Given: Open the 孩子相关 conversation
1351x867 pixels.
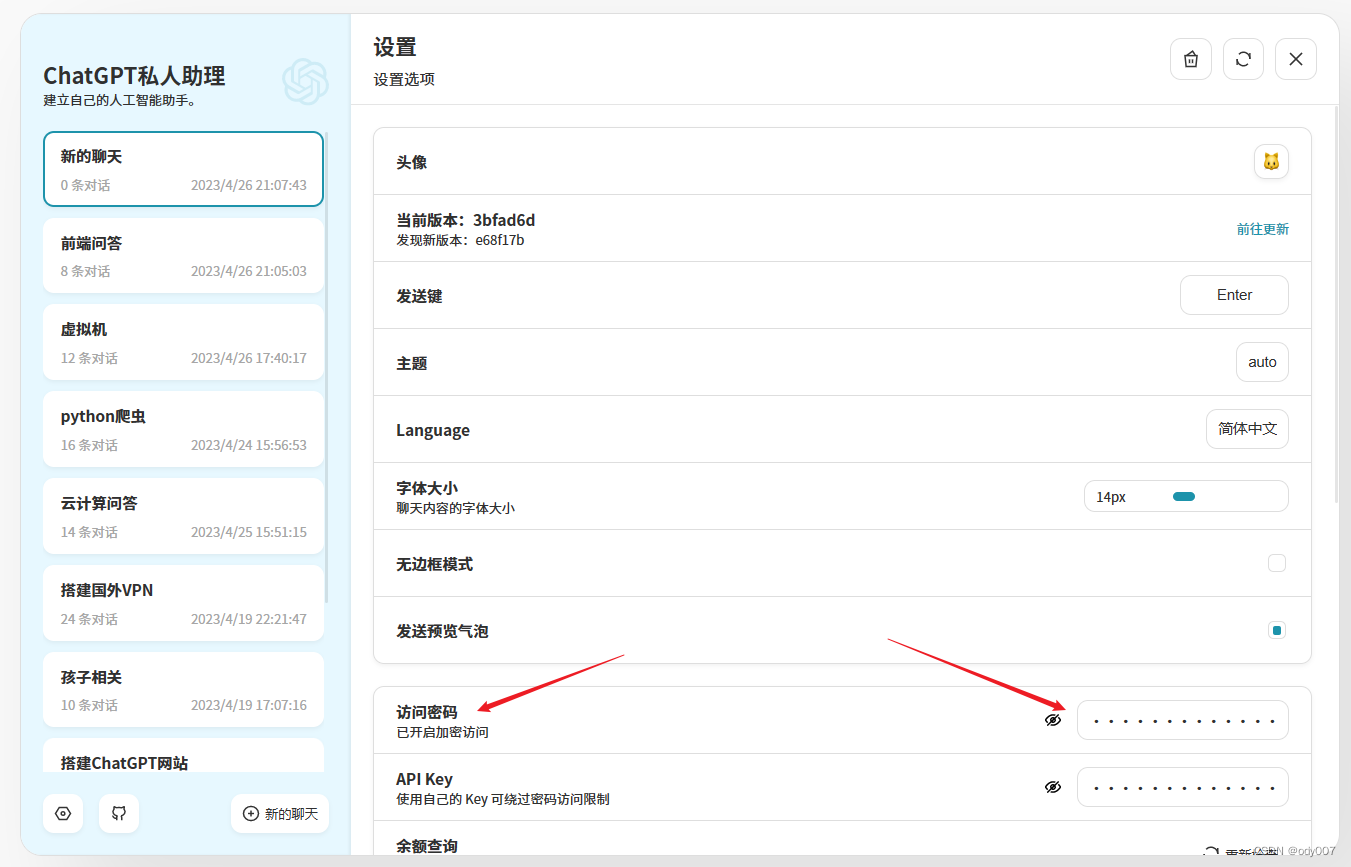Looking at the screenshot, I should 183,690.
